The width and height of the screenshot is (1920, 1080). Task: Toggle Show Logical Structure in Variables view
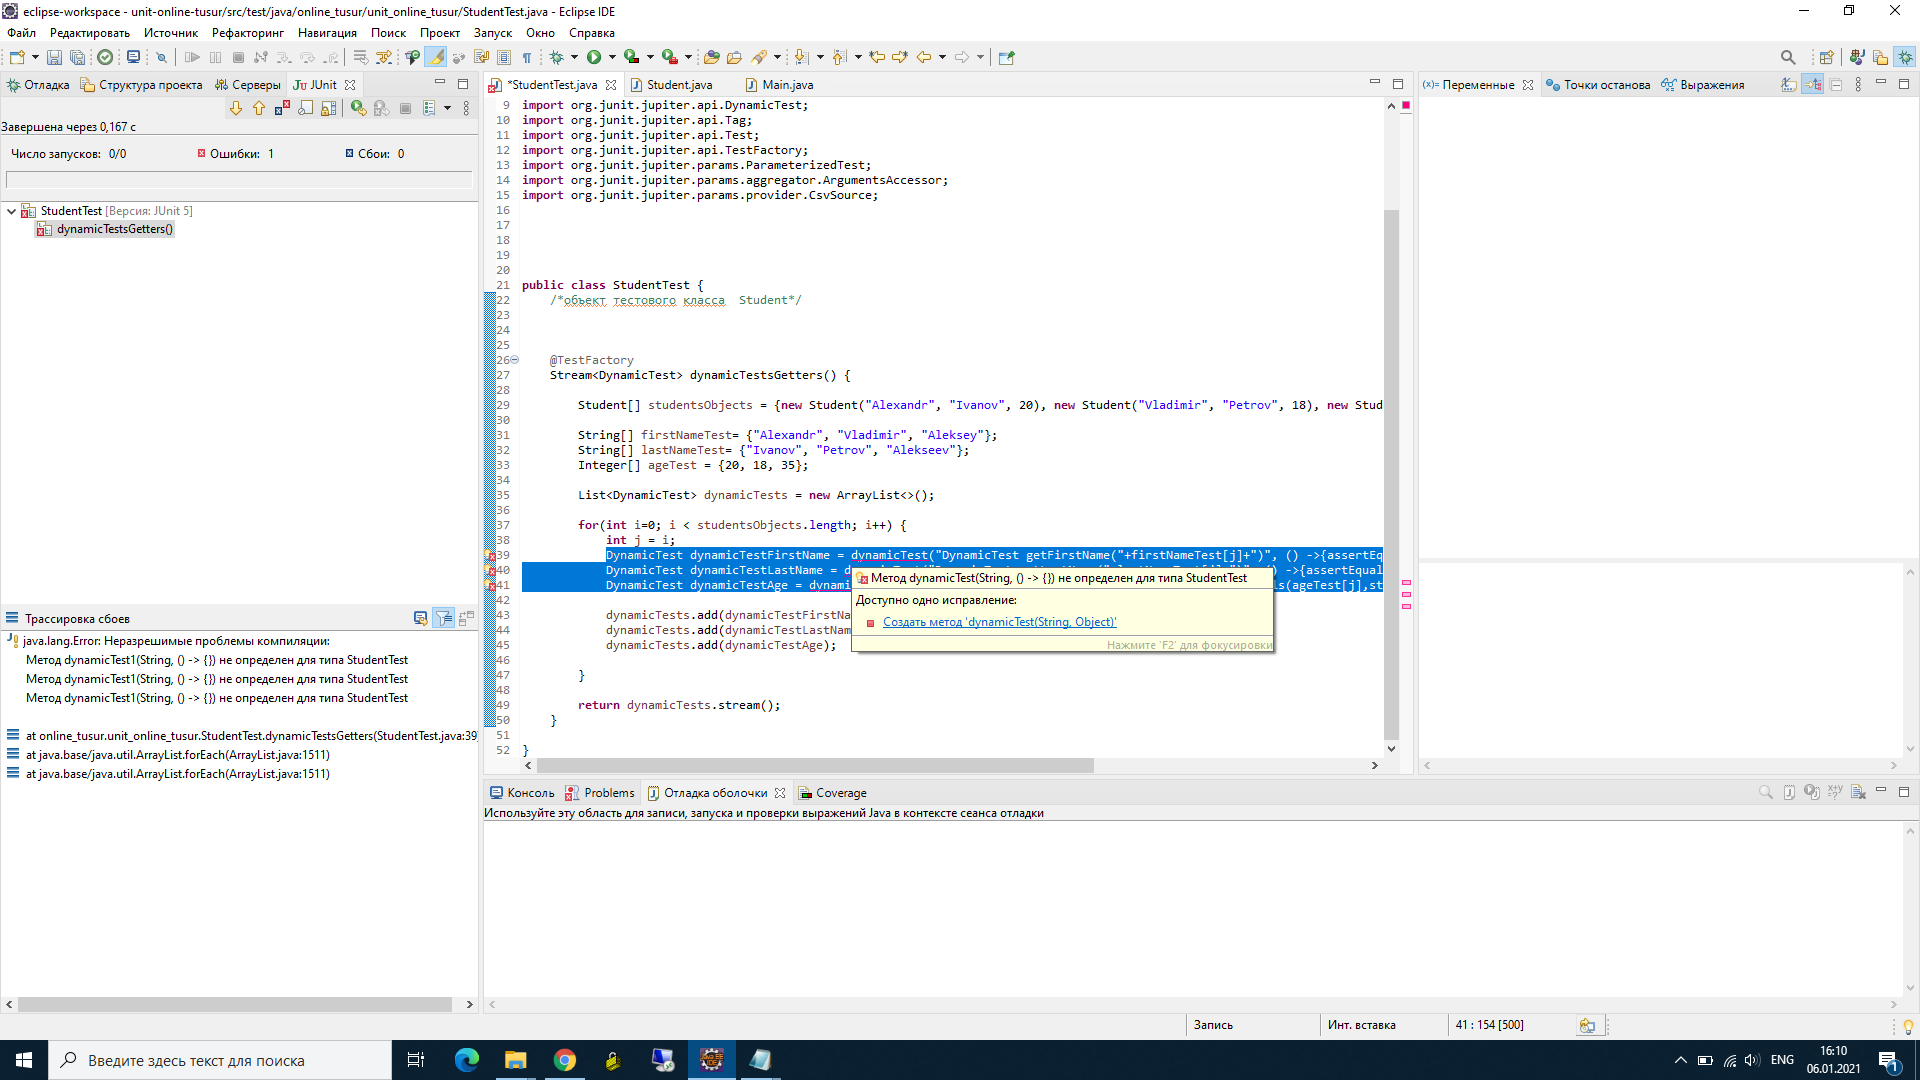tap(1812, 85)
